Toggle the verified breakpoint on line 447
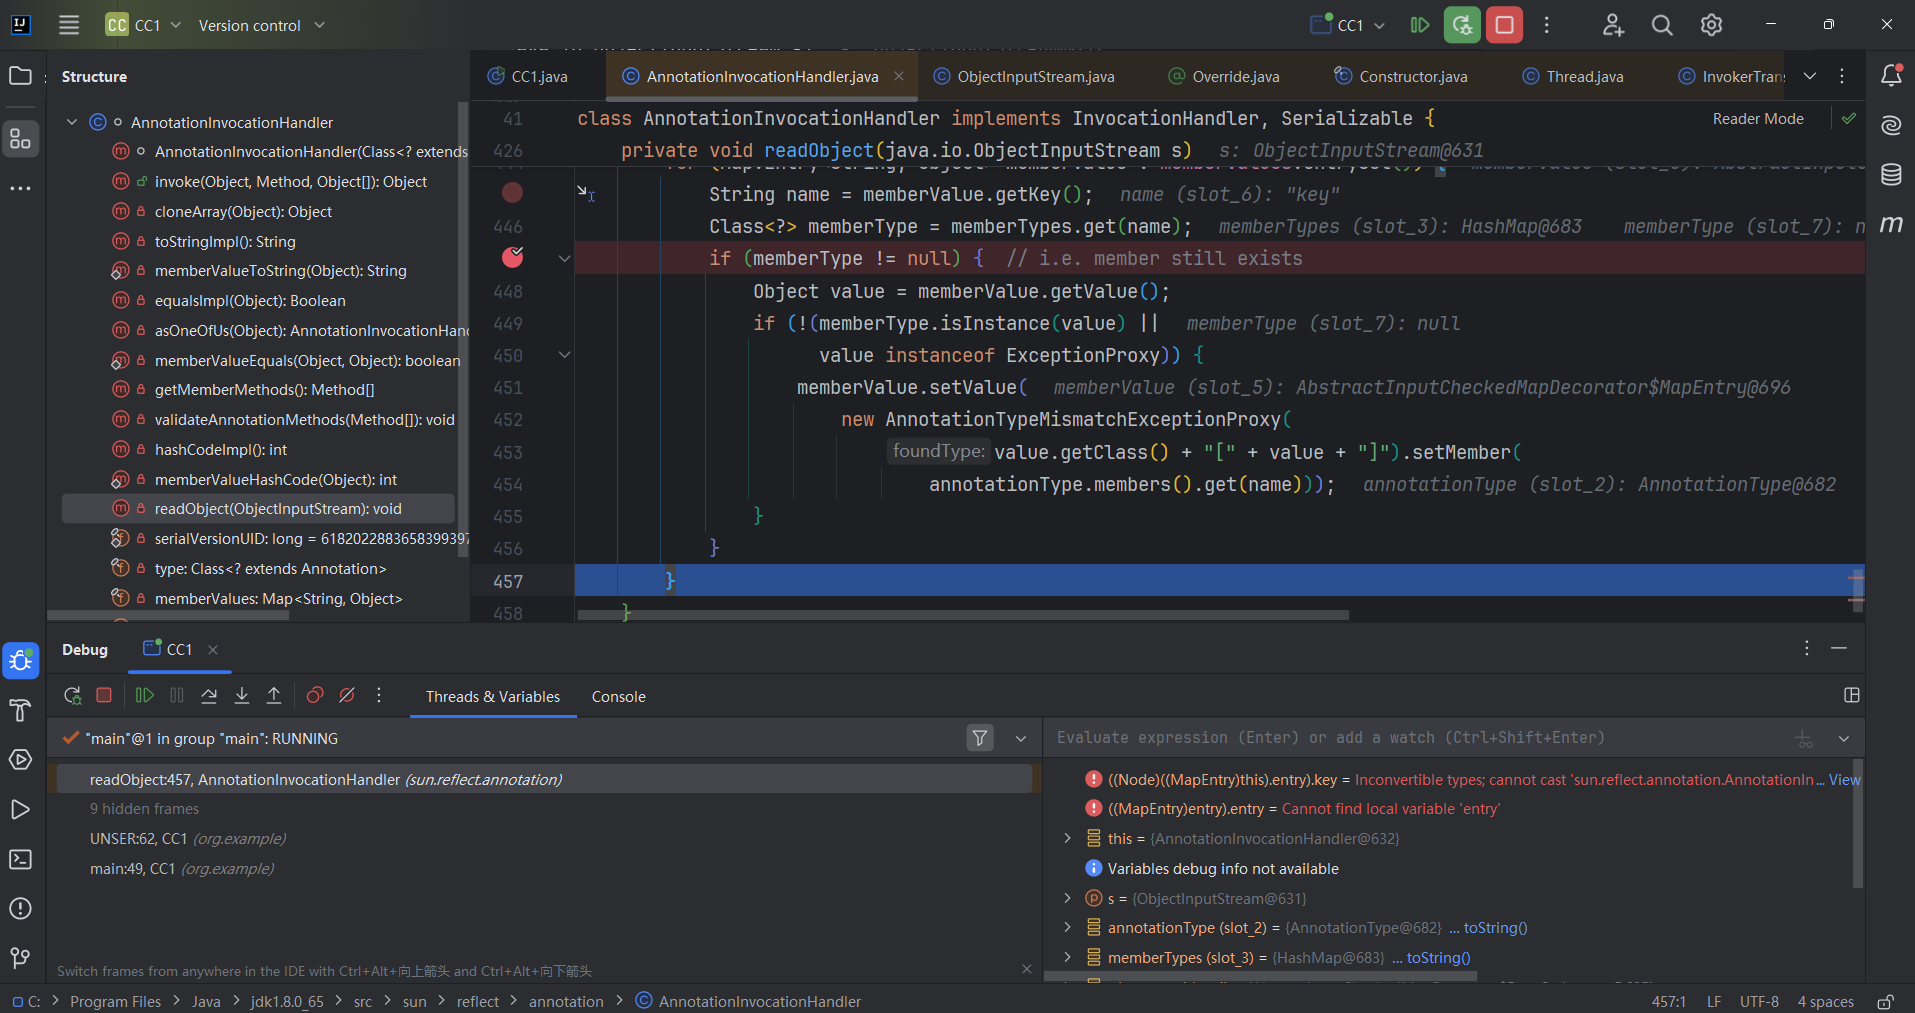 click(512, 258)
